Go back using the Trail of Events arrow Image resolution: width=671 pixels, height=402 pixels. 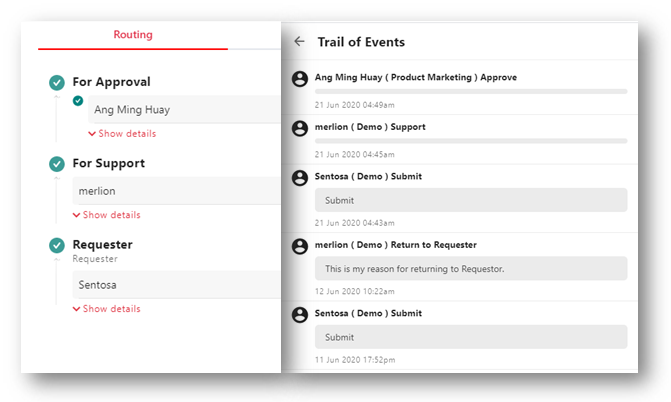(x=300, y=42)
